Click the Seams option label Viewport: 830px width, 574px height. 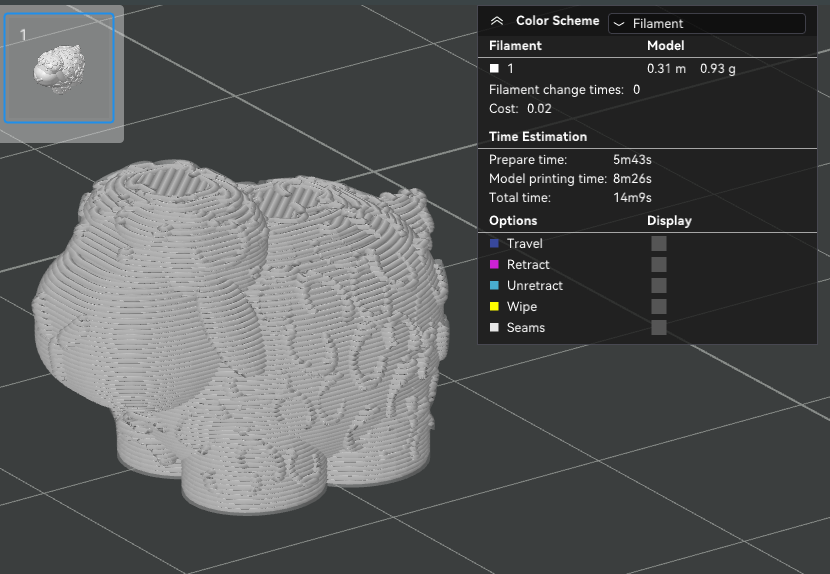(x=526, y=327)
